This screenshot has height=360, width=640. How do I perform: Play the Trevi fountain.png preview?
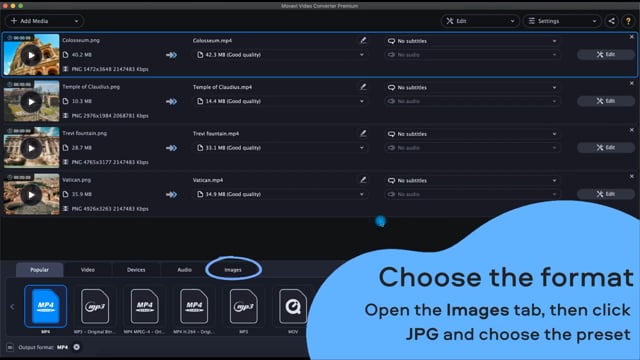31,148
